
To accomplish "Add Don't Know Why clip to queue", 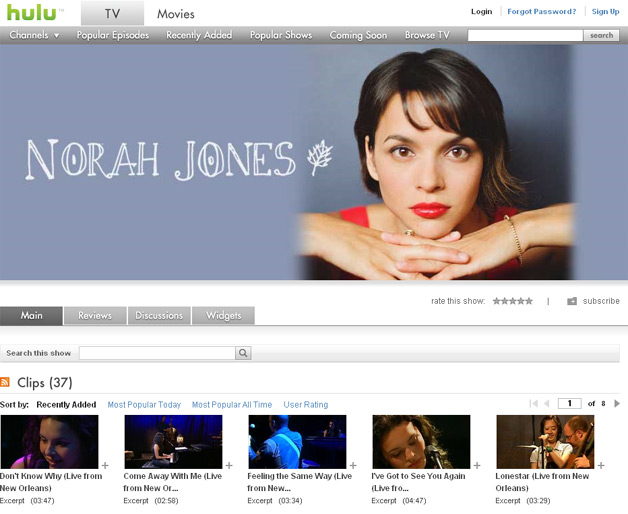I will [x=105, y=465].
